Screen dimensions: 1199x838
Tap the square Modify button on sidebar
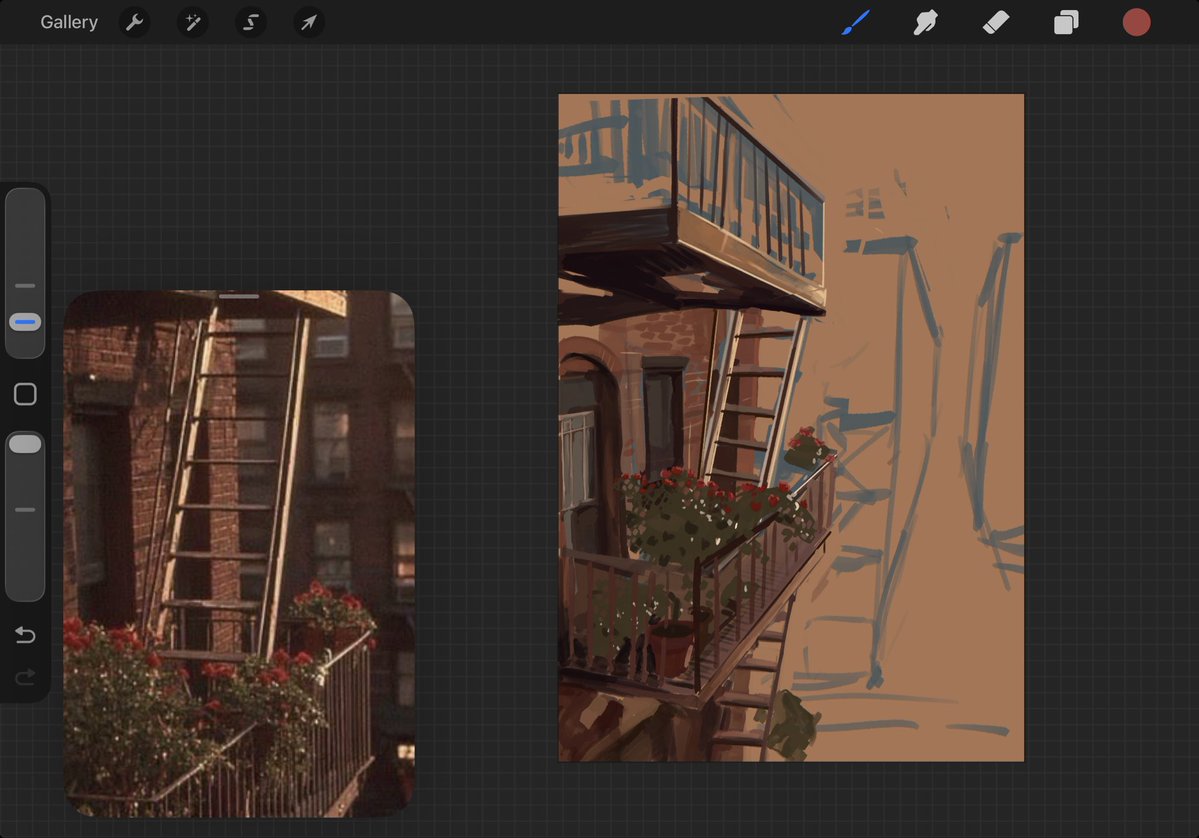coord(25,394)
